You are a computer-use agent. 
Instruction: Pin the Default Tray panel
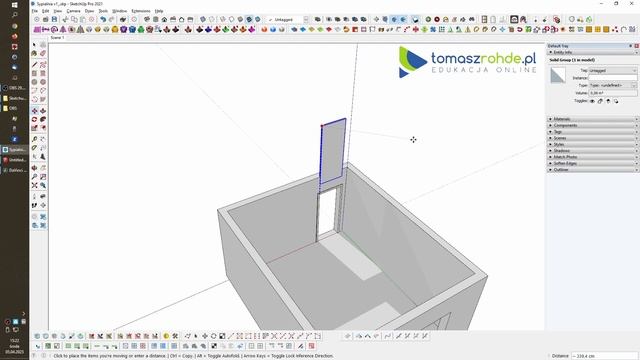pos(631,46)
